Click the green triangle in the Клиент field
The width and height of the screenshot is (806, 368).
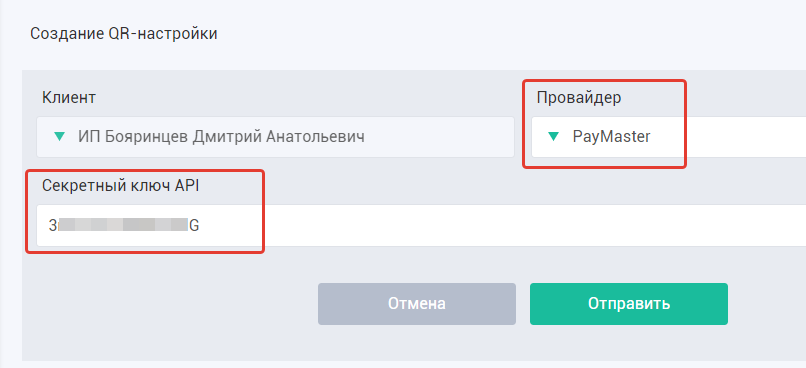[x=60, y=137]
